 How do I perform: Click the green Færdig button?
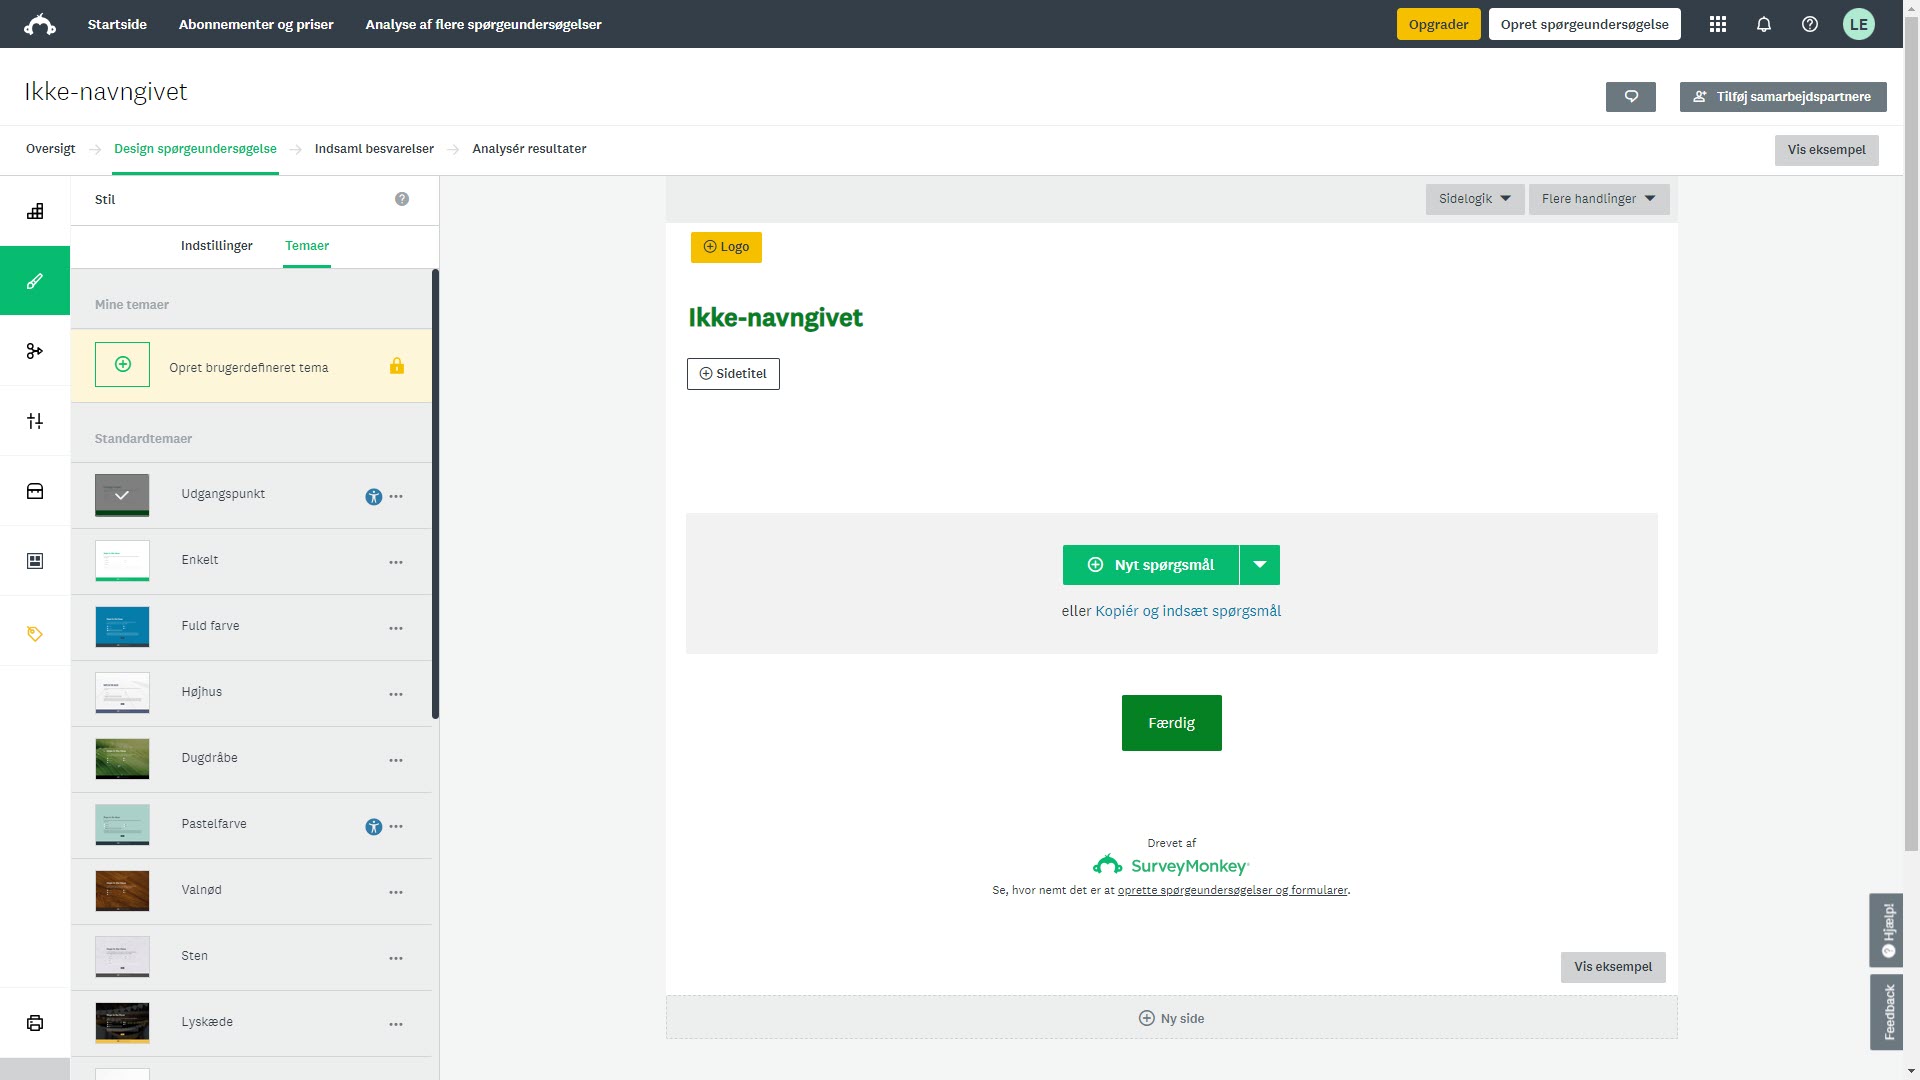click(x=1171, y=723)
